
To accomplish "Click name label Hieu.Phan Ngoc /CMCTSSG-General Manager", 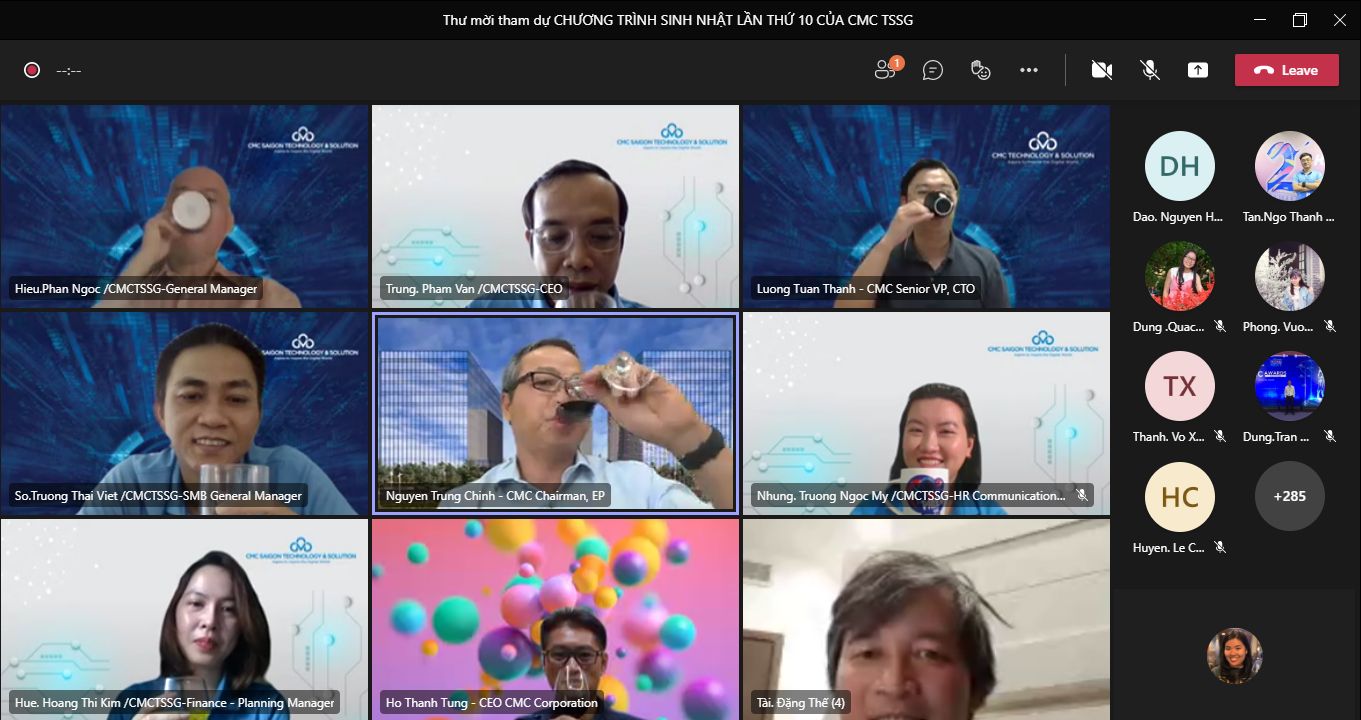I will [136, 289].
